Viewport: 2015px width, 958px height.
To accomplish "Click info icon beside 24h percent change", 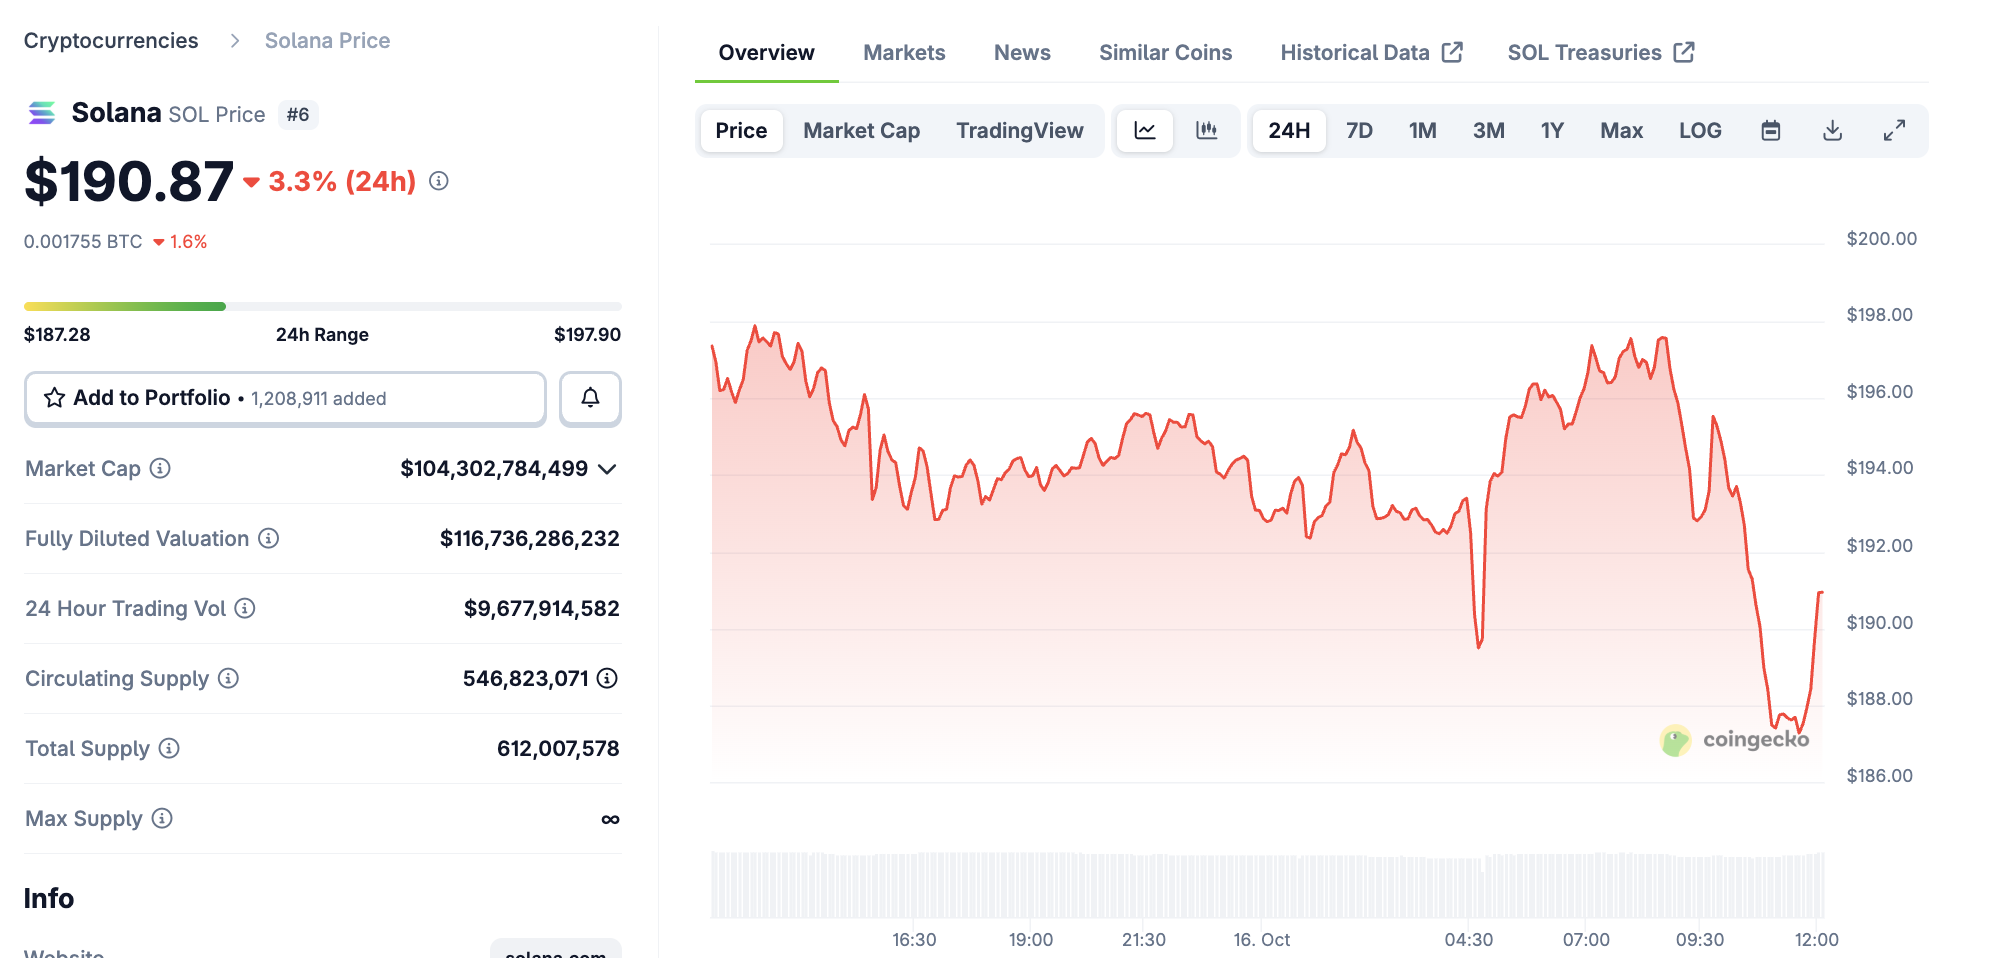I will [x=439, y=181].
